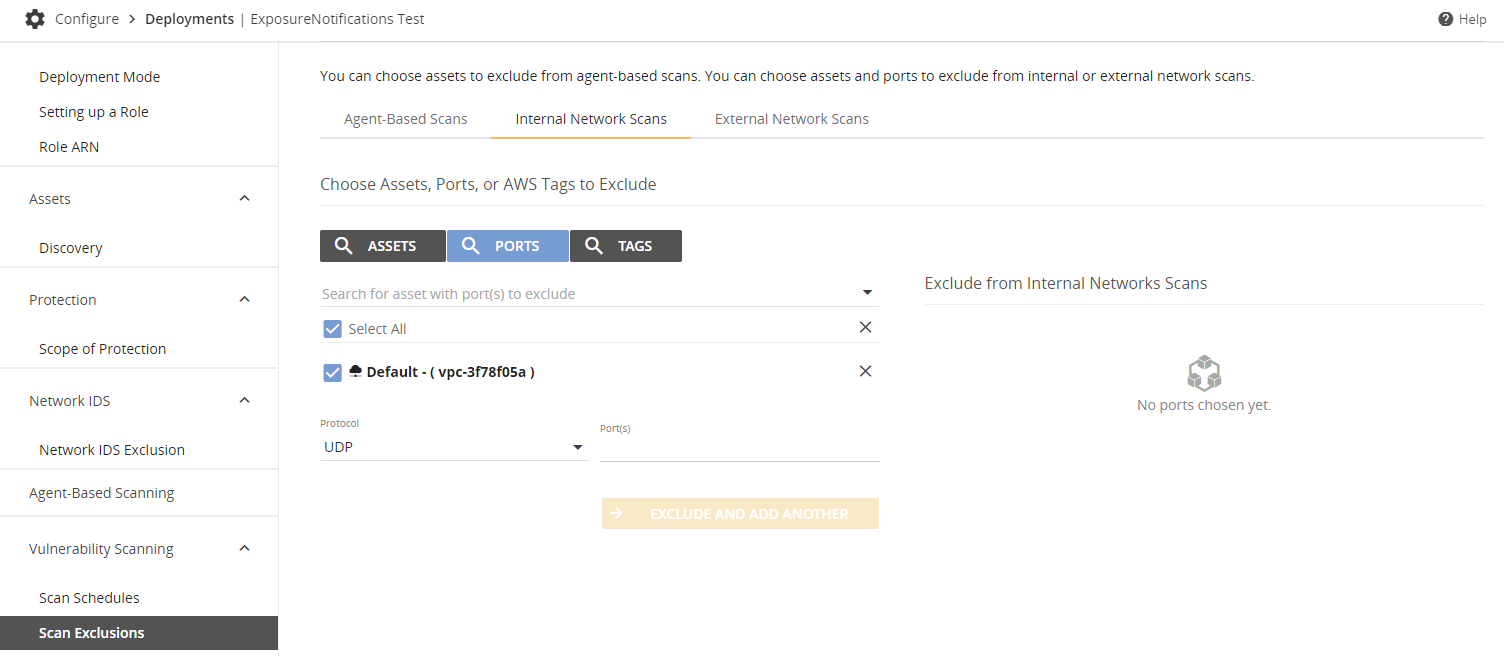Open Discovery sidebar item
The image size is (1504, 656).
pos(71,248)
